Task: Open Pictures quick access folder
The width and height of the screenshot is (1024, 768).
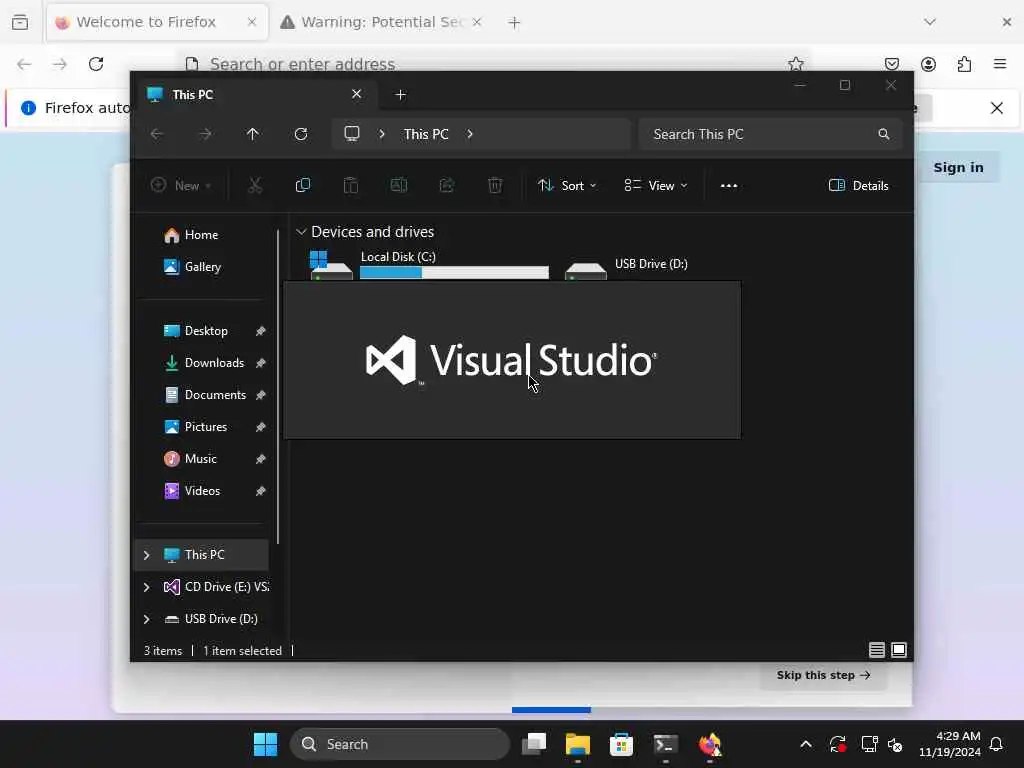Action: (x=206, y=426)
